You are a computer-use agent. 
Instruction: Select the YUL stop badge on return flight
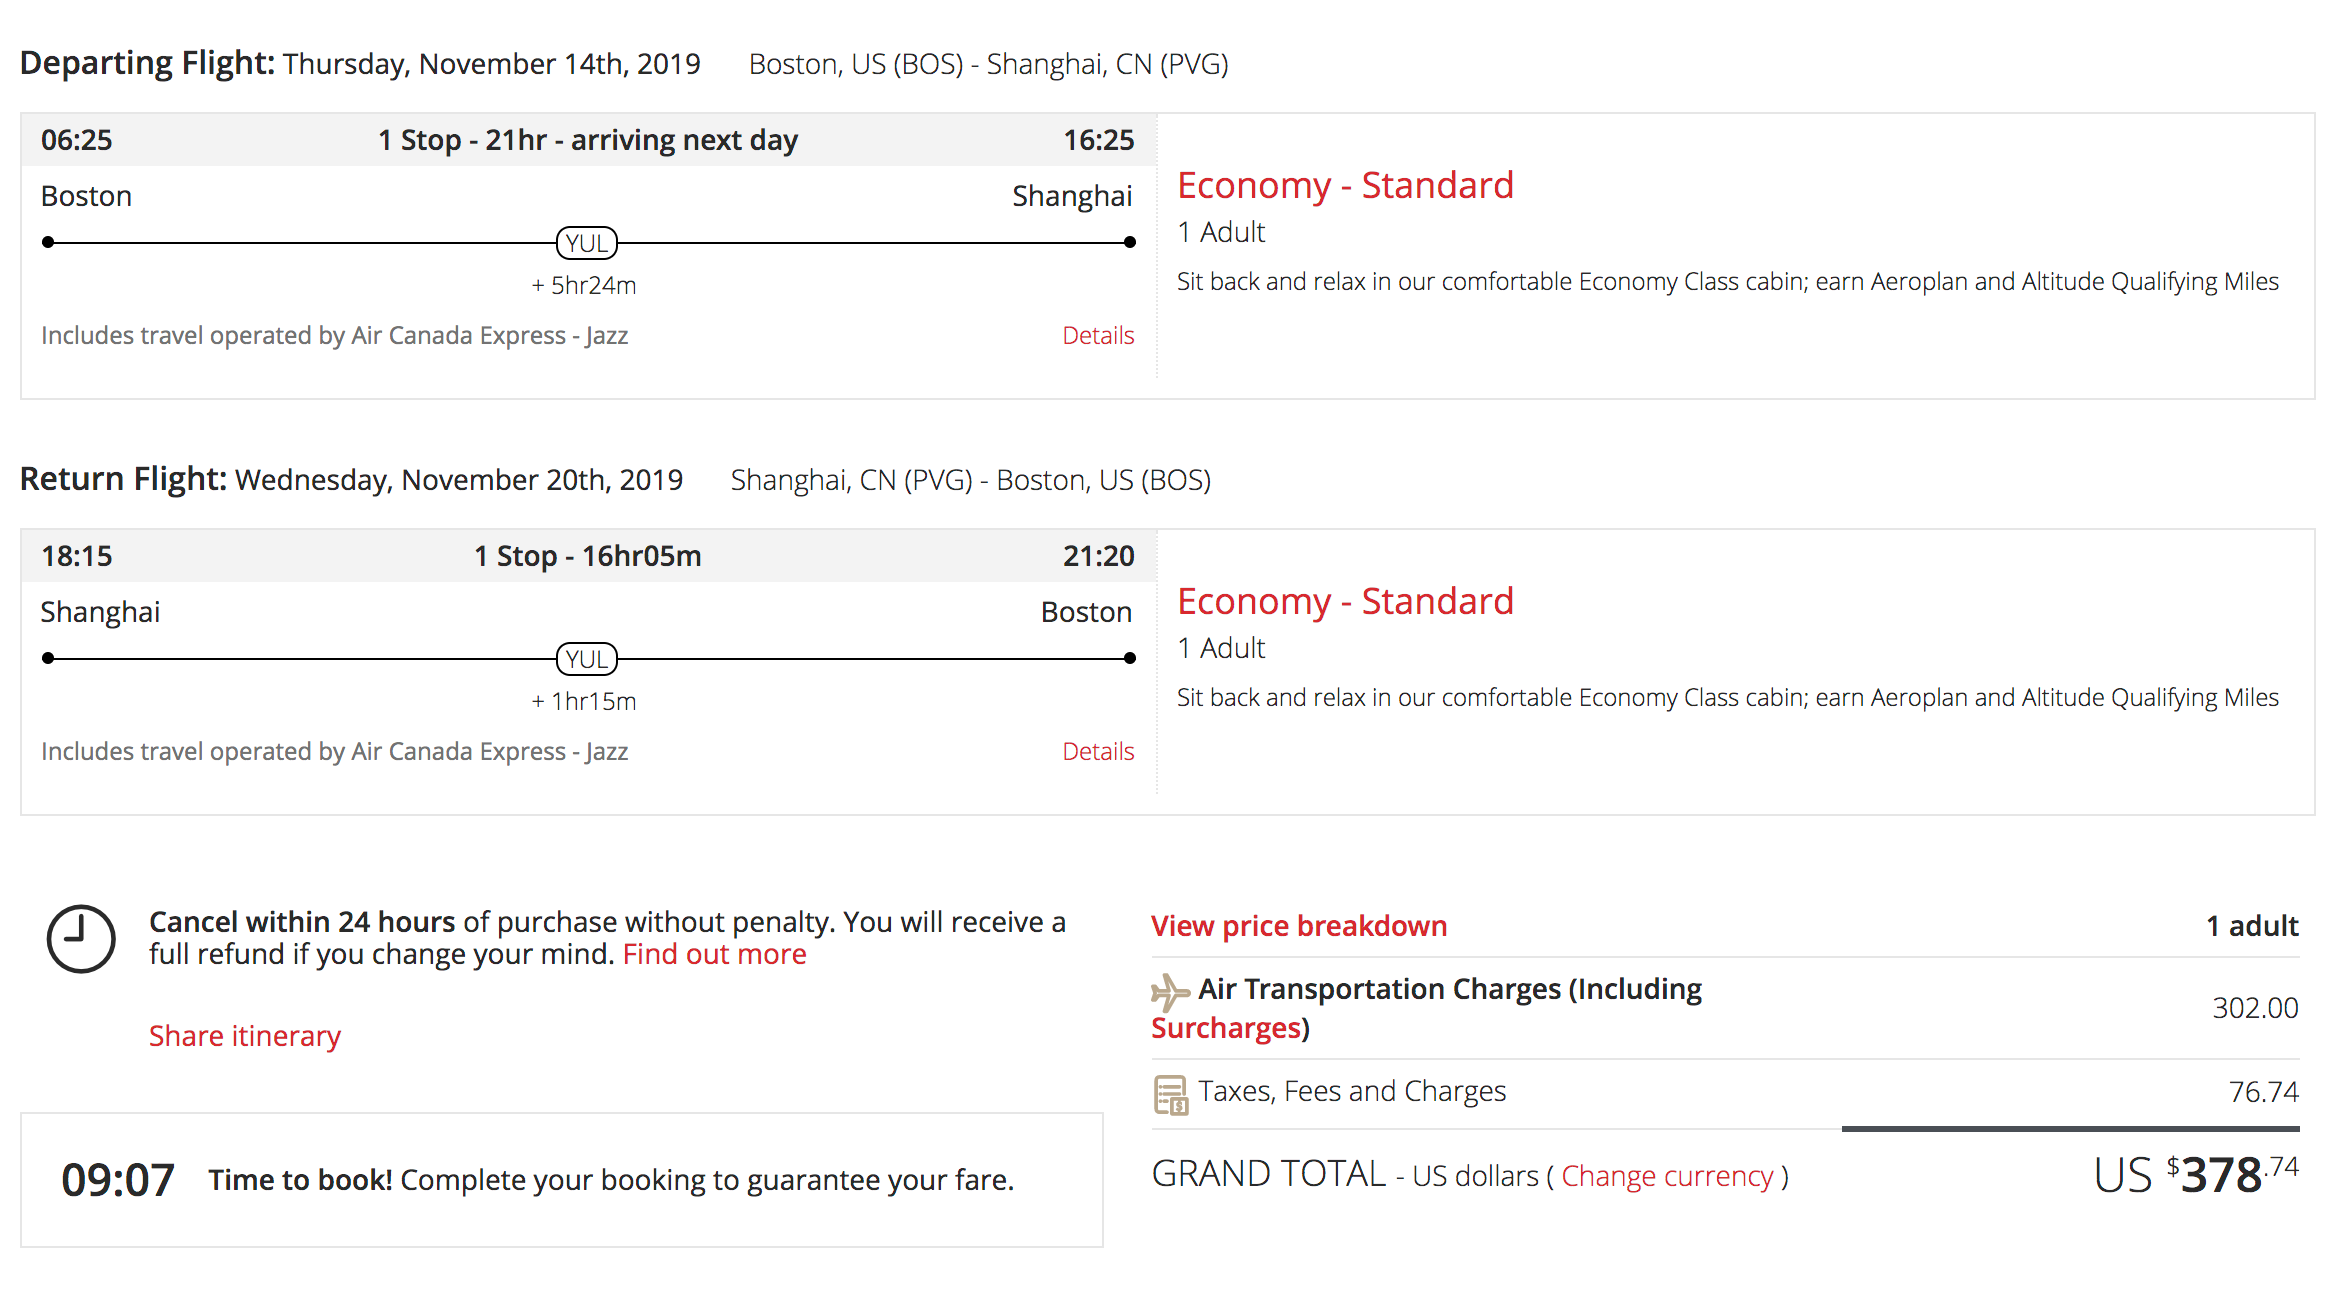click(587, 659)
